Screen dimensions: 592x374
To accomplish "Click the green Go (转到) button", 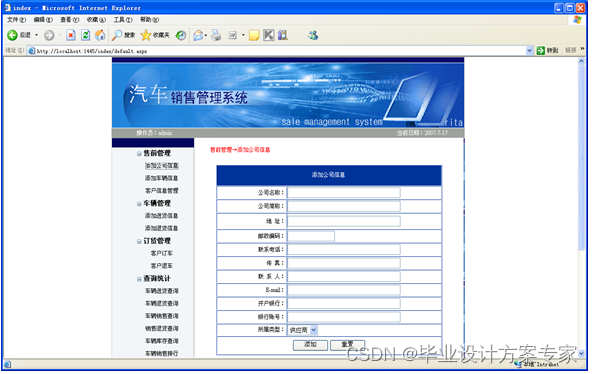I will (x=547, y=51).
